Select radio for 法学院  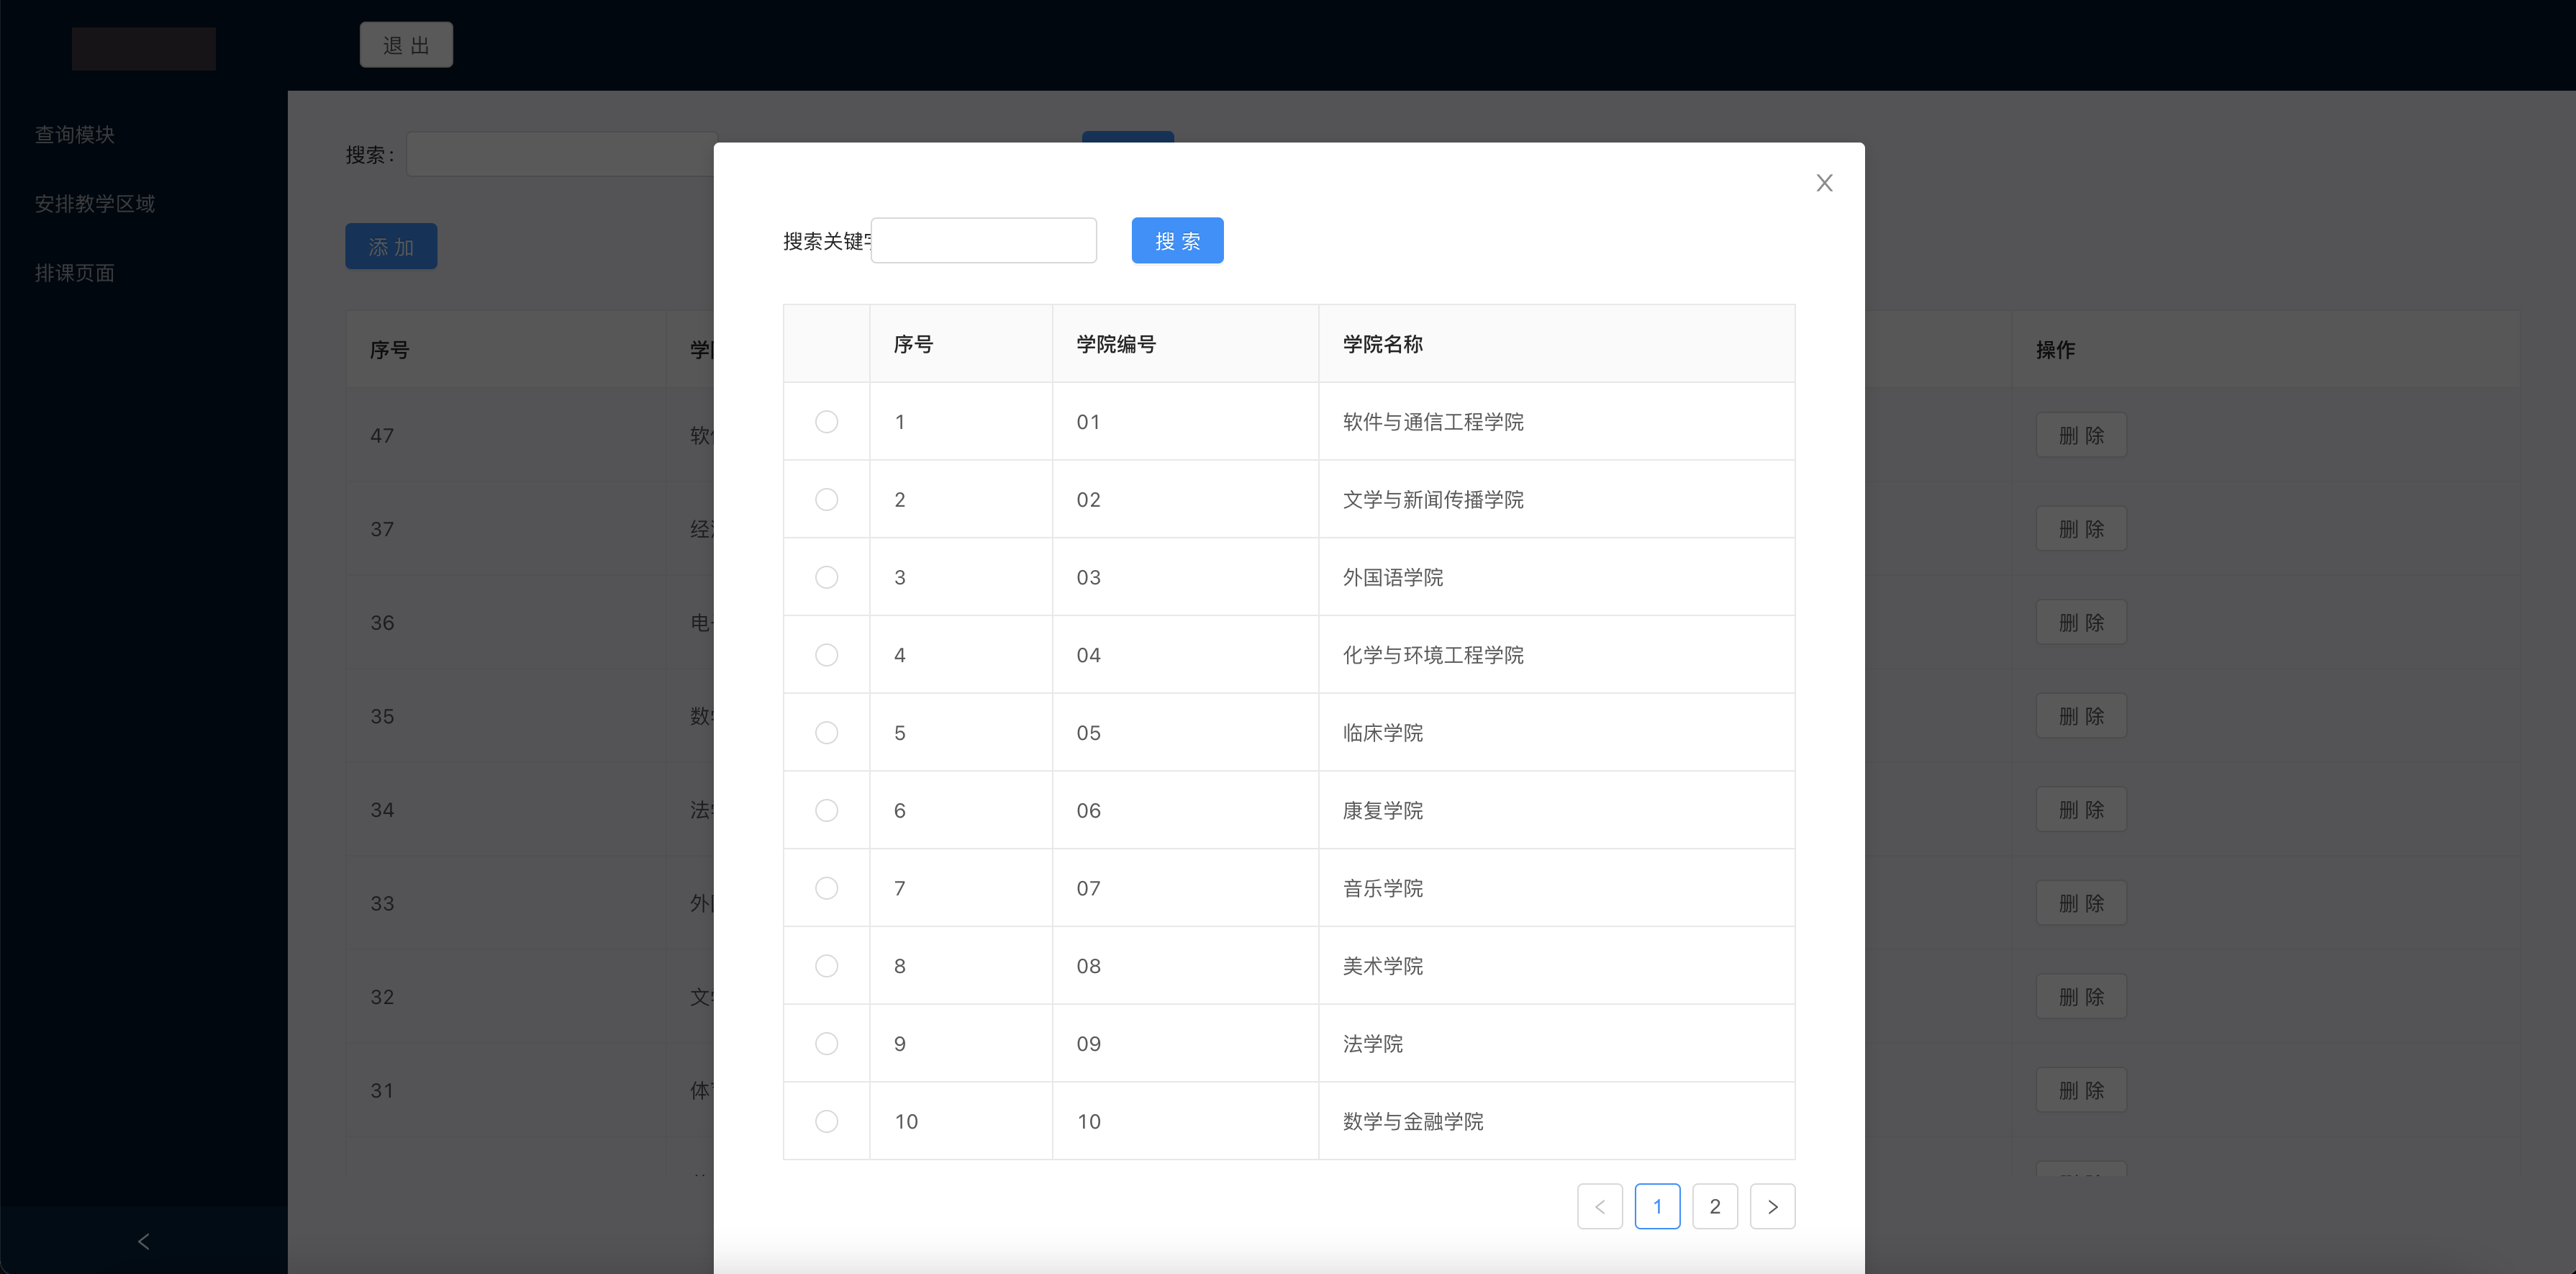[x=826, y=1044]
